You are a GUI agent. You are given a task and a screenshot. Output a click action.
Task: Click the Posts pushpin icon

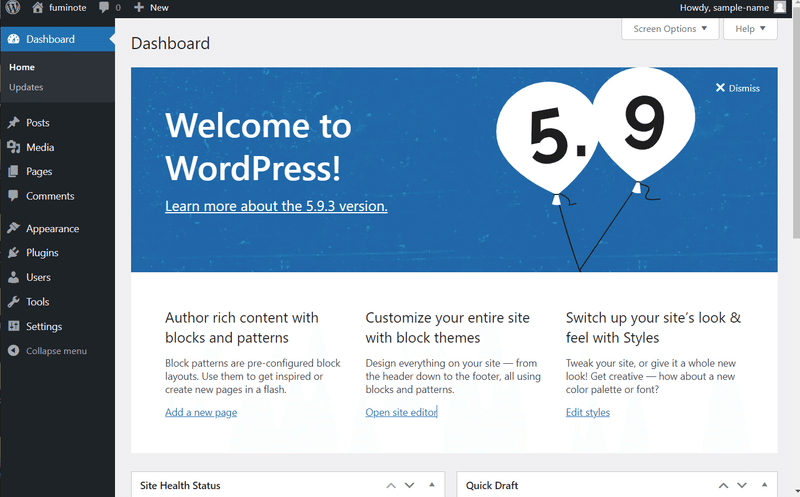13,122
